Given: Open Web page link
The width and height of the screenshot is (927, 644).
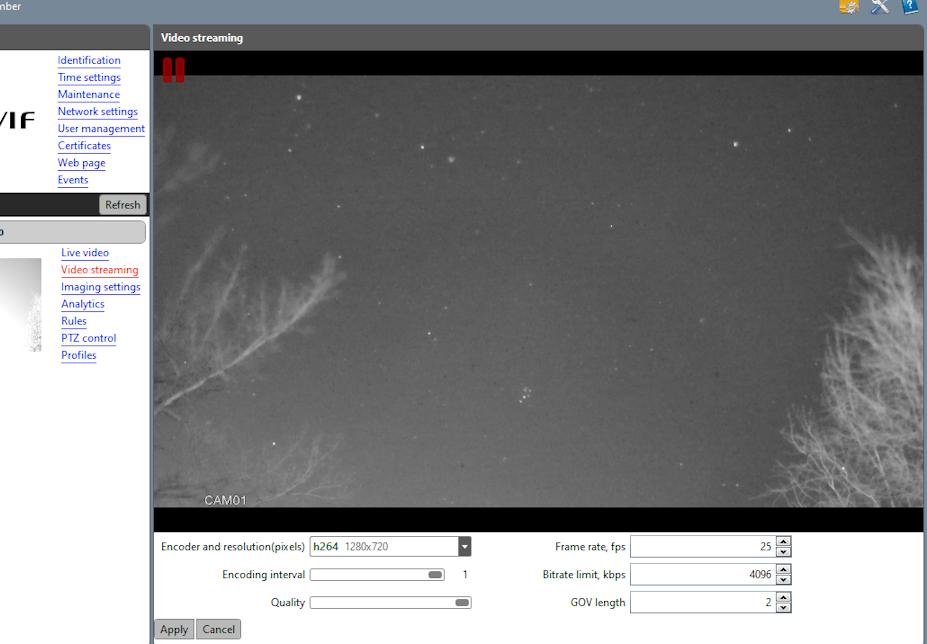Looking at the screenshot, I should [x=82, y=163].
